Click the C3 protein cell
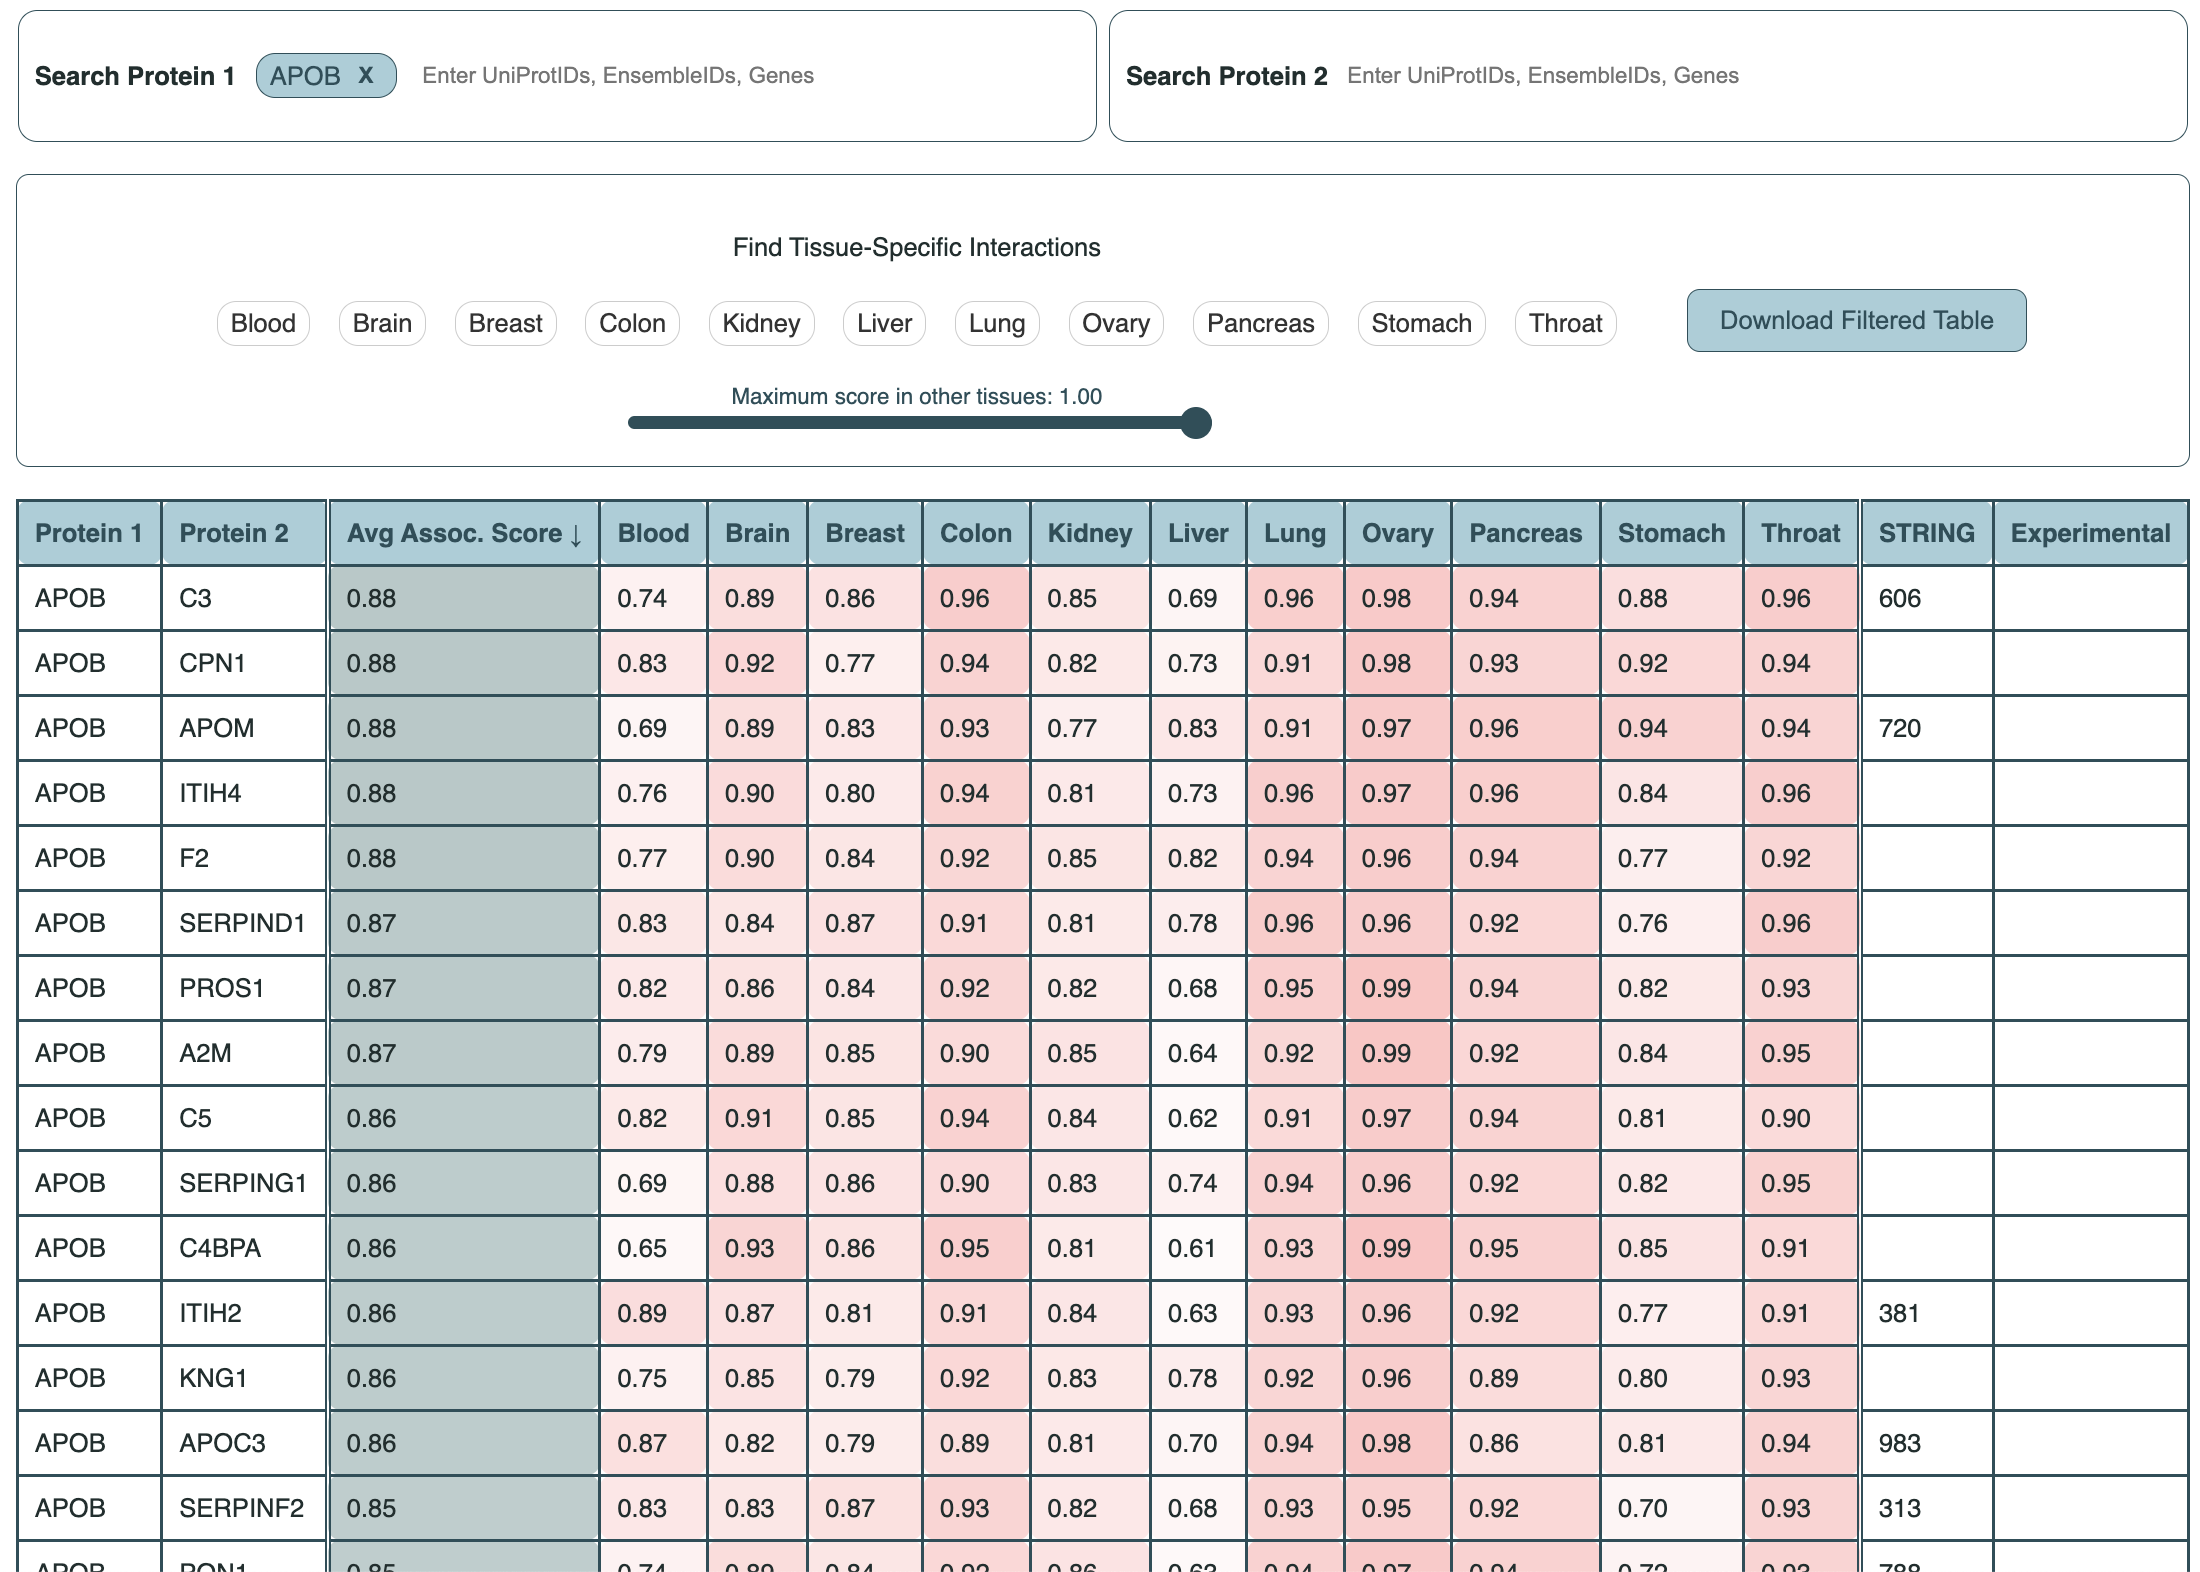Viewport: 2200px width, 1572px height. 196,598
